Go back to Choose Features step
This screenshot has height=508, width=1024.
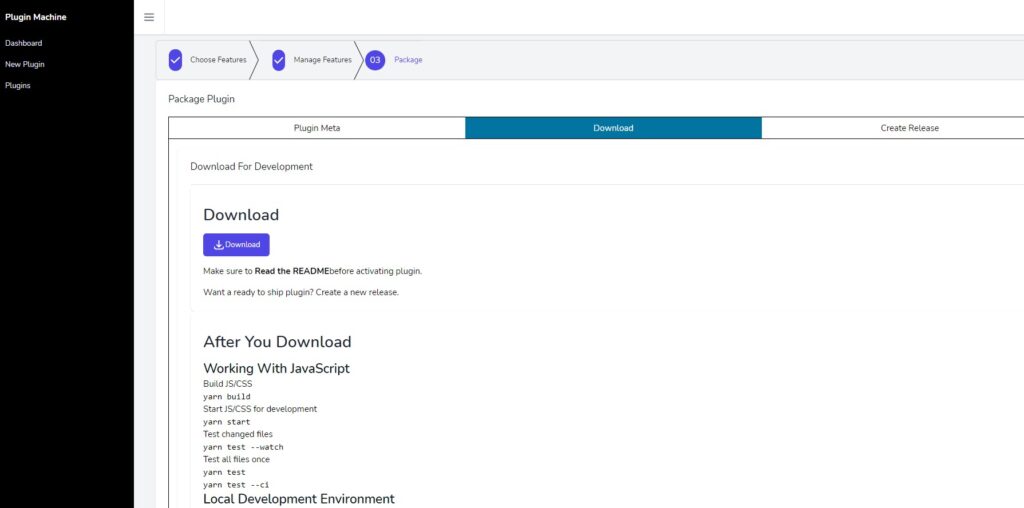218,60
